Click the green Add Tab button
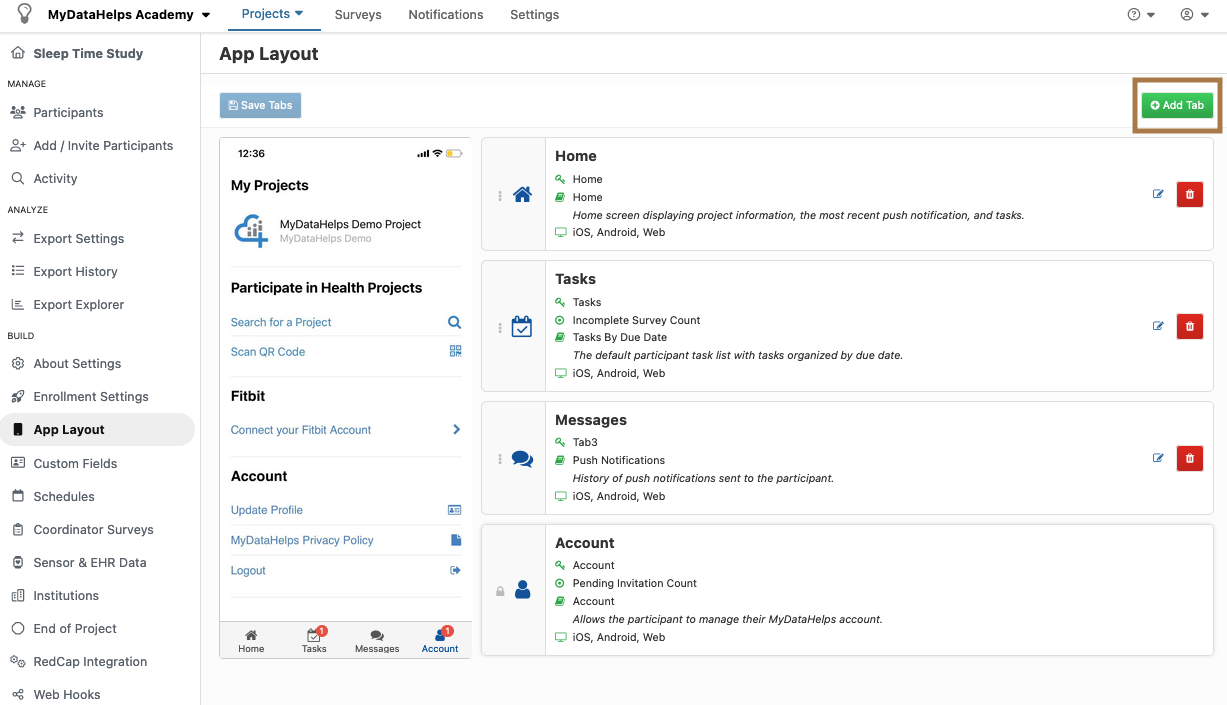 [x=1177, y=105]
